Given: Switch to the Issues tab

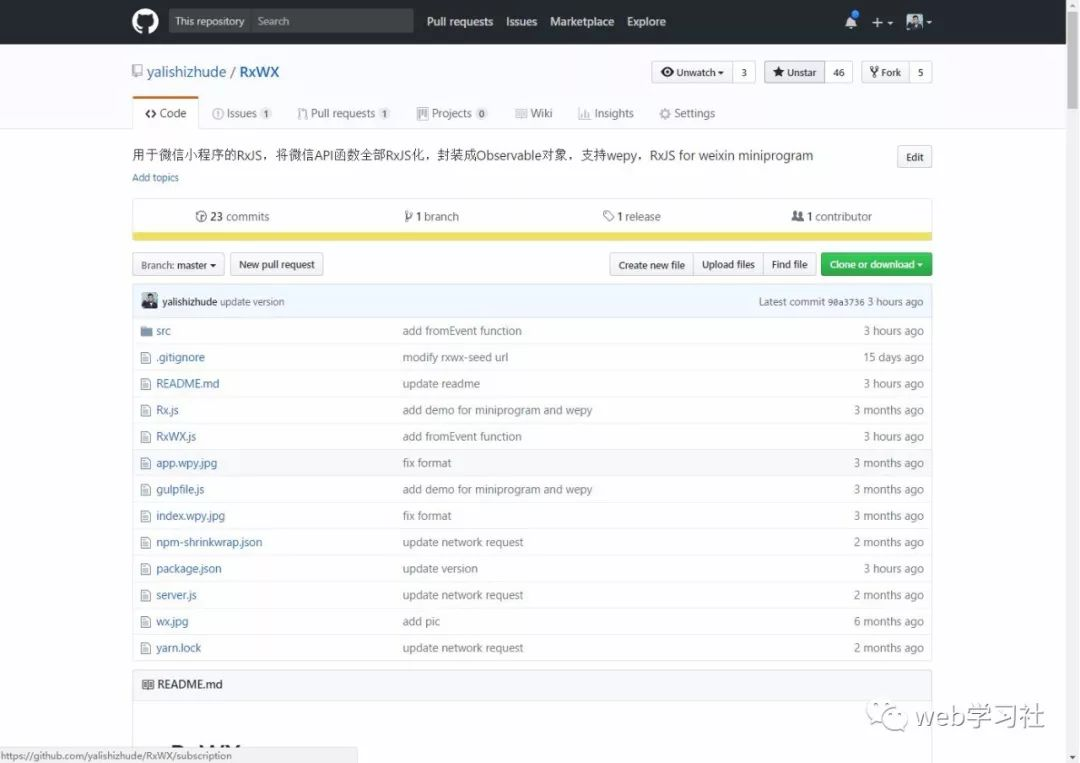Looking at the screenshot, I should pos(242,114).
